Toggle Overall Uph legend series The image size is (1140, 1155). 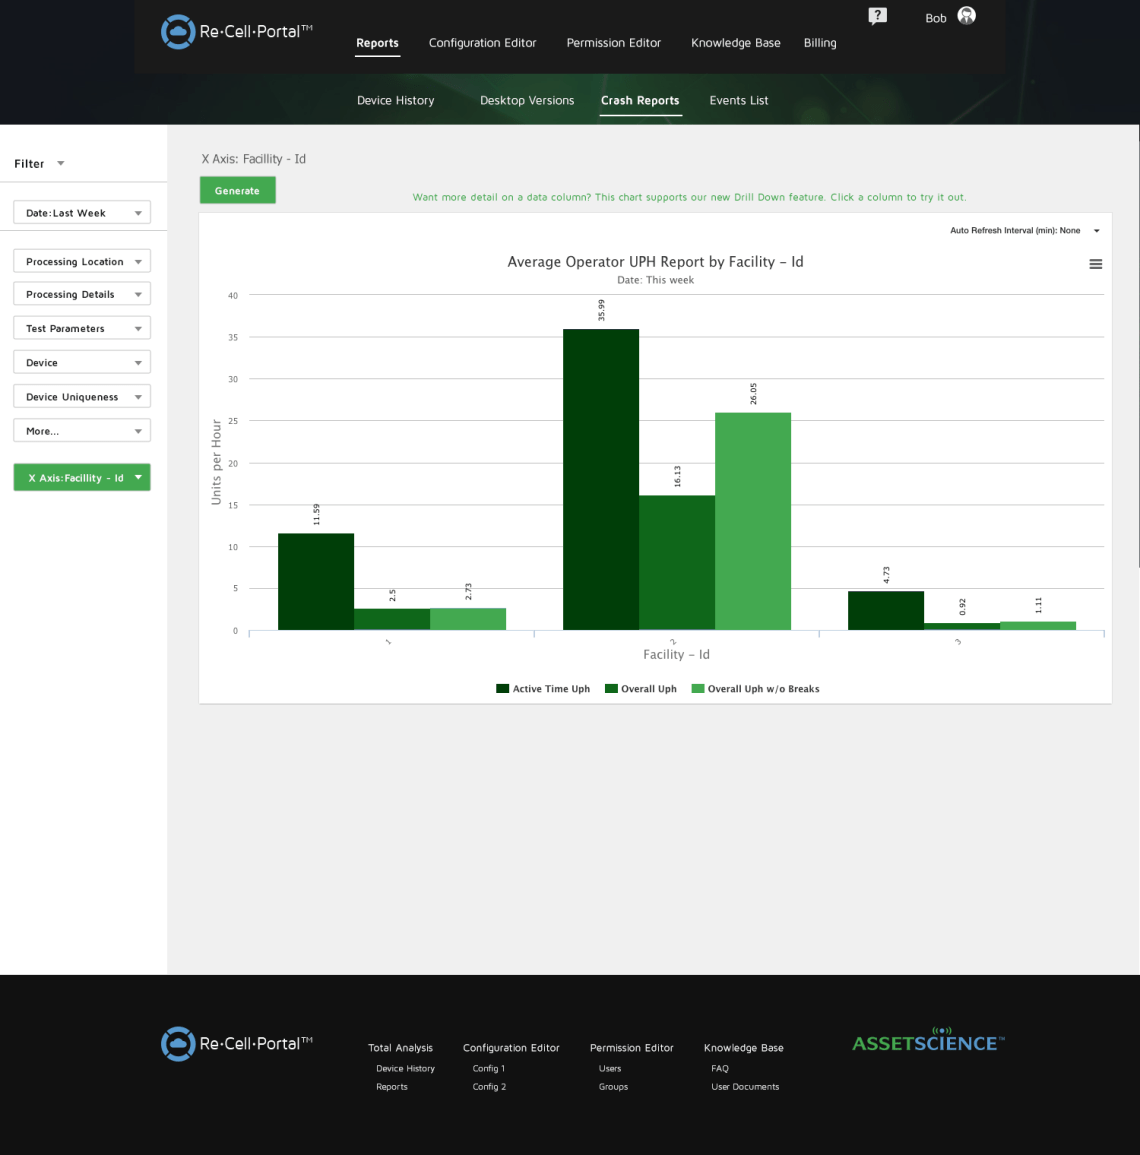click(x=641, y=689)
